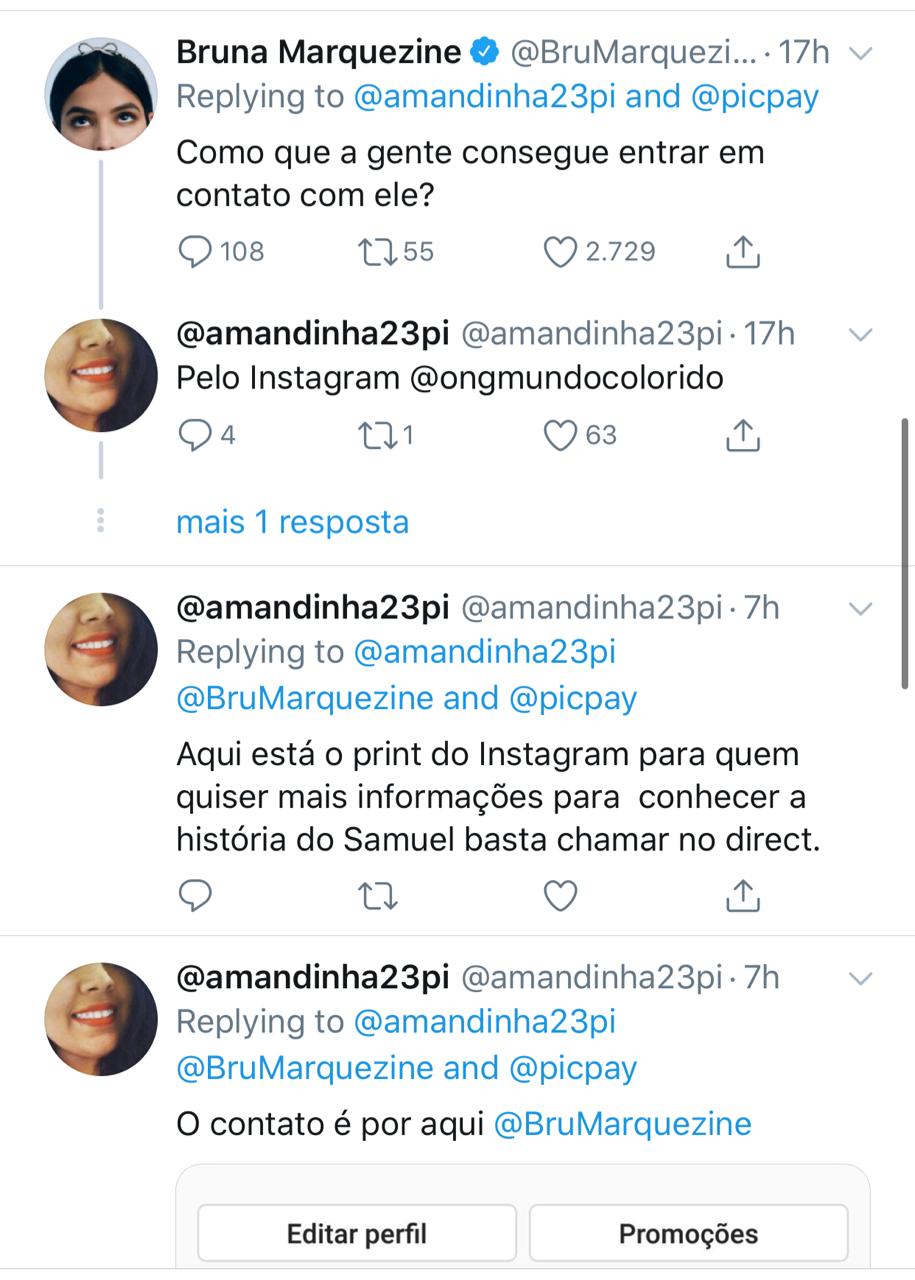This screenshot has width=915, height=1280.
Task: Reply to Bruna Marquezine's tweet
Action: pos(195,251)
